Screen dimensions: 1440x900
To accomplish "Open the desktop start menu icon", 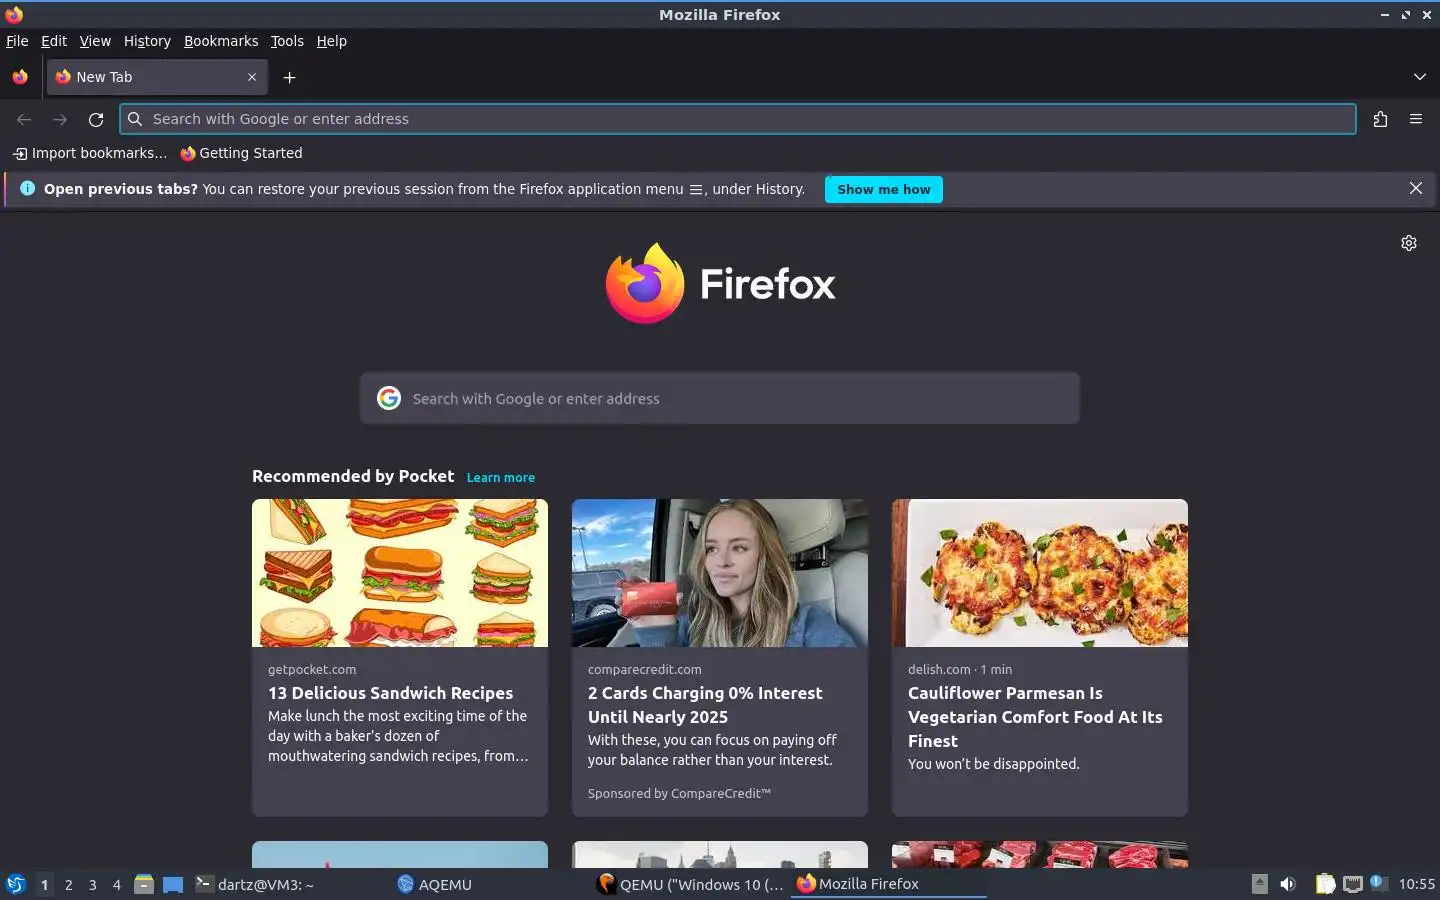I will [x=16, y=884].
